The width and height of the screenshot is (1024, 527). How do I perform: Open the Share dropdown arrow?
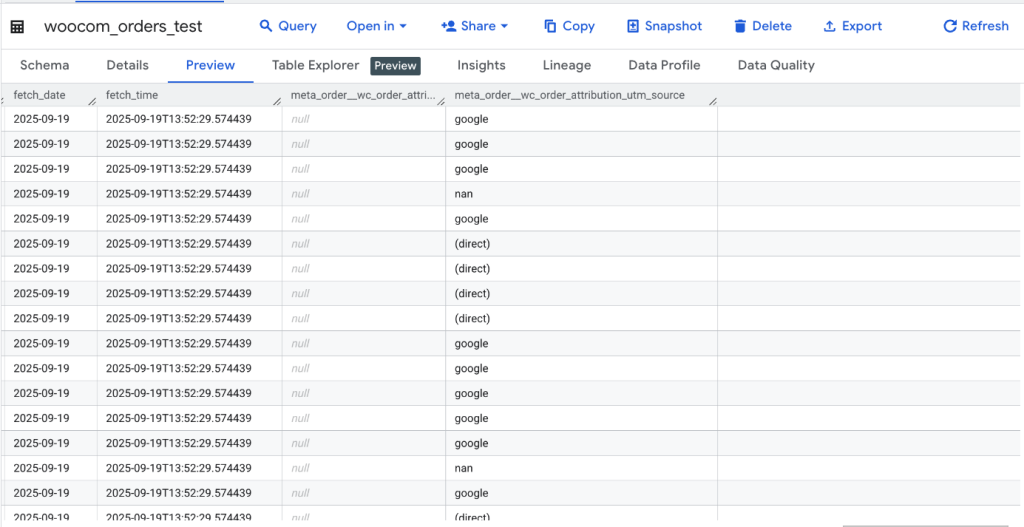(504, 26)
